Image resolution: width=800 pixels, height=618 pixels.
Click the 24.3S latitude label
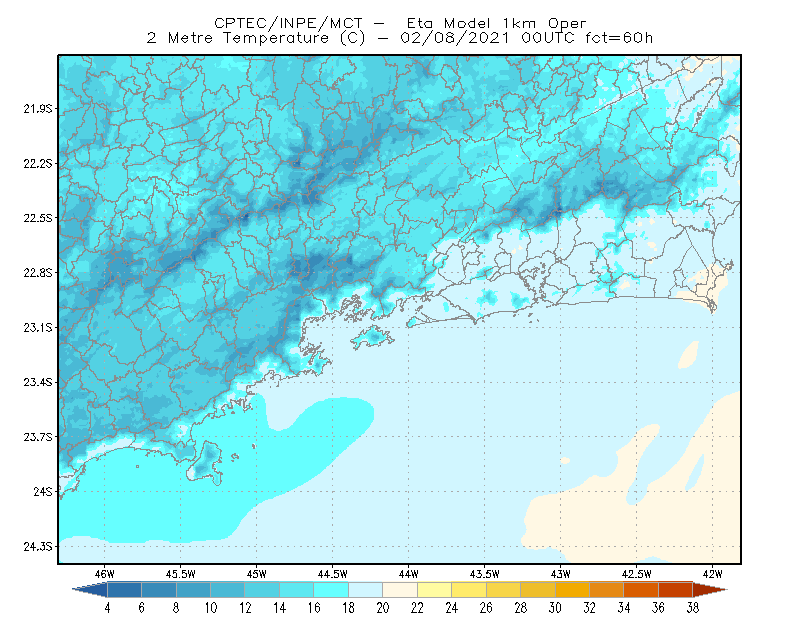click(x=38, y=546)
